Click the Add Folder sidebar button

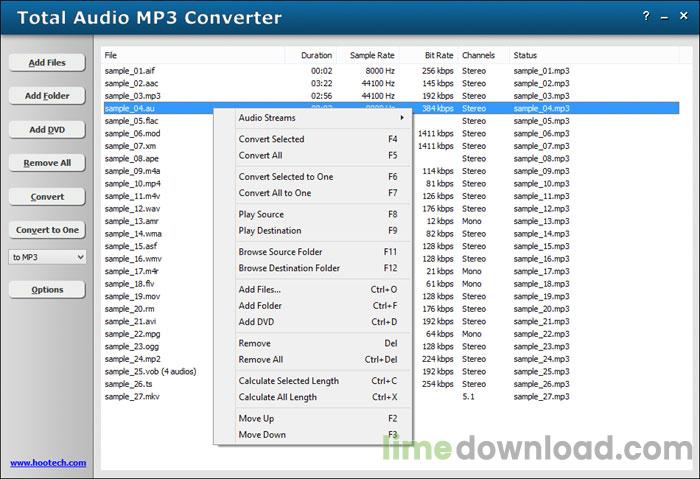coord(47,96)
